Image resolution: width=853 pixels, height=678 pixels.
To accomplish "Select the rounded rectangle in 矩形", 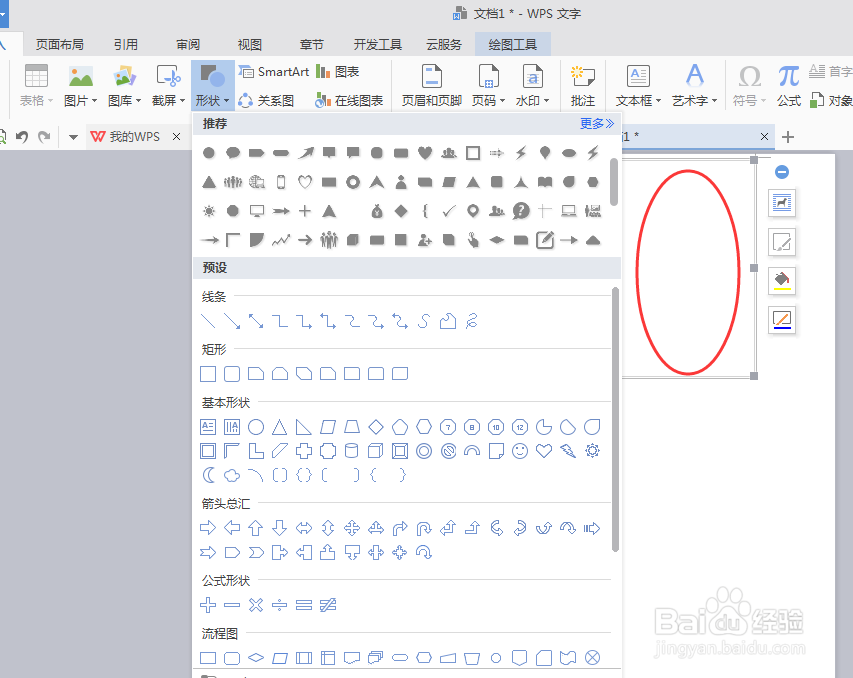I will click(x=232, y=374).
